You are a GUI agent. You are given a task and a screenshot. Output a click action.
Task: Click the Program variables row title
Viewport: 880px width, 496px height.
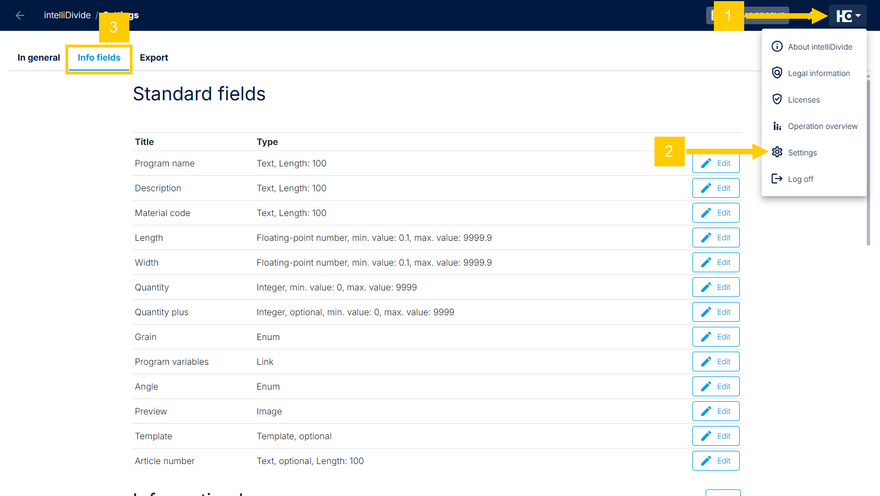pyautogui.click(x=171, y=362)
